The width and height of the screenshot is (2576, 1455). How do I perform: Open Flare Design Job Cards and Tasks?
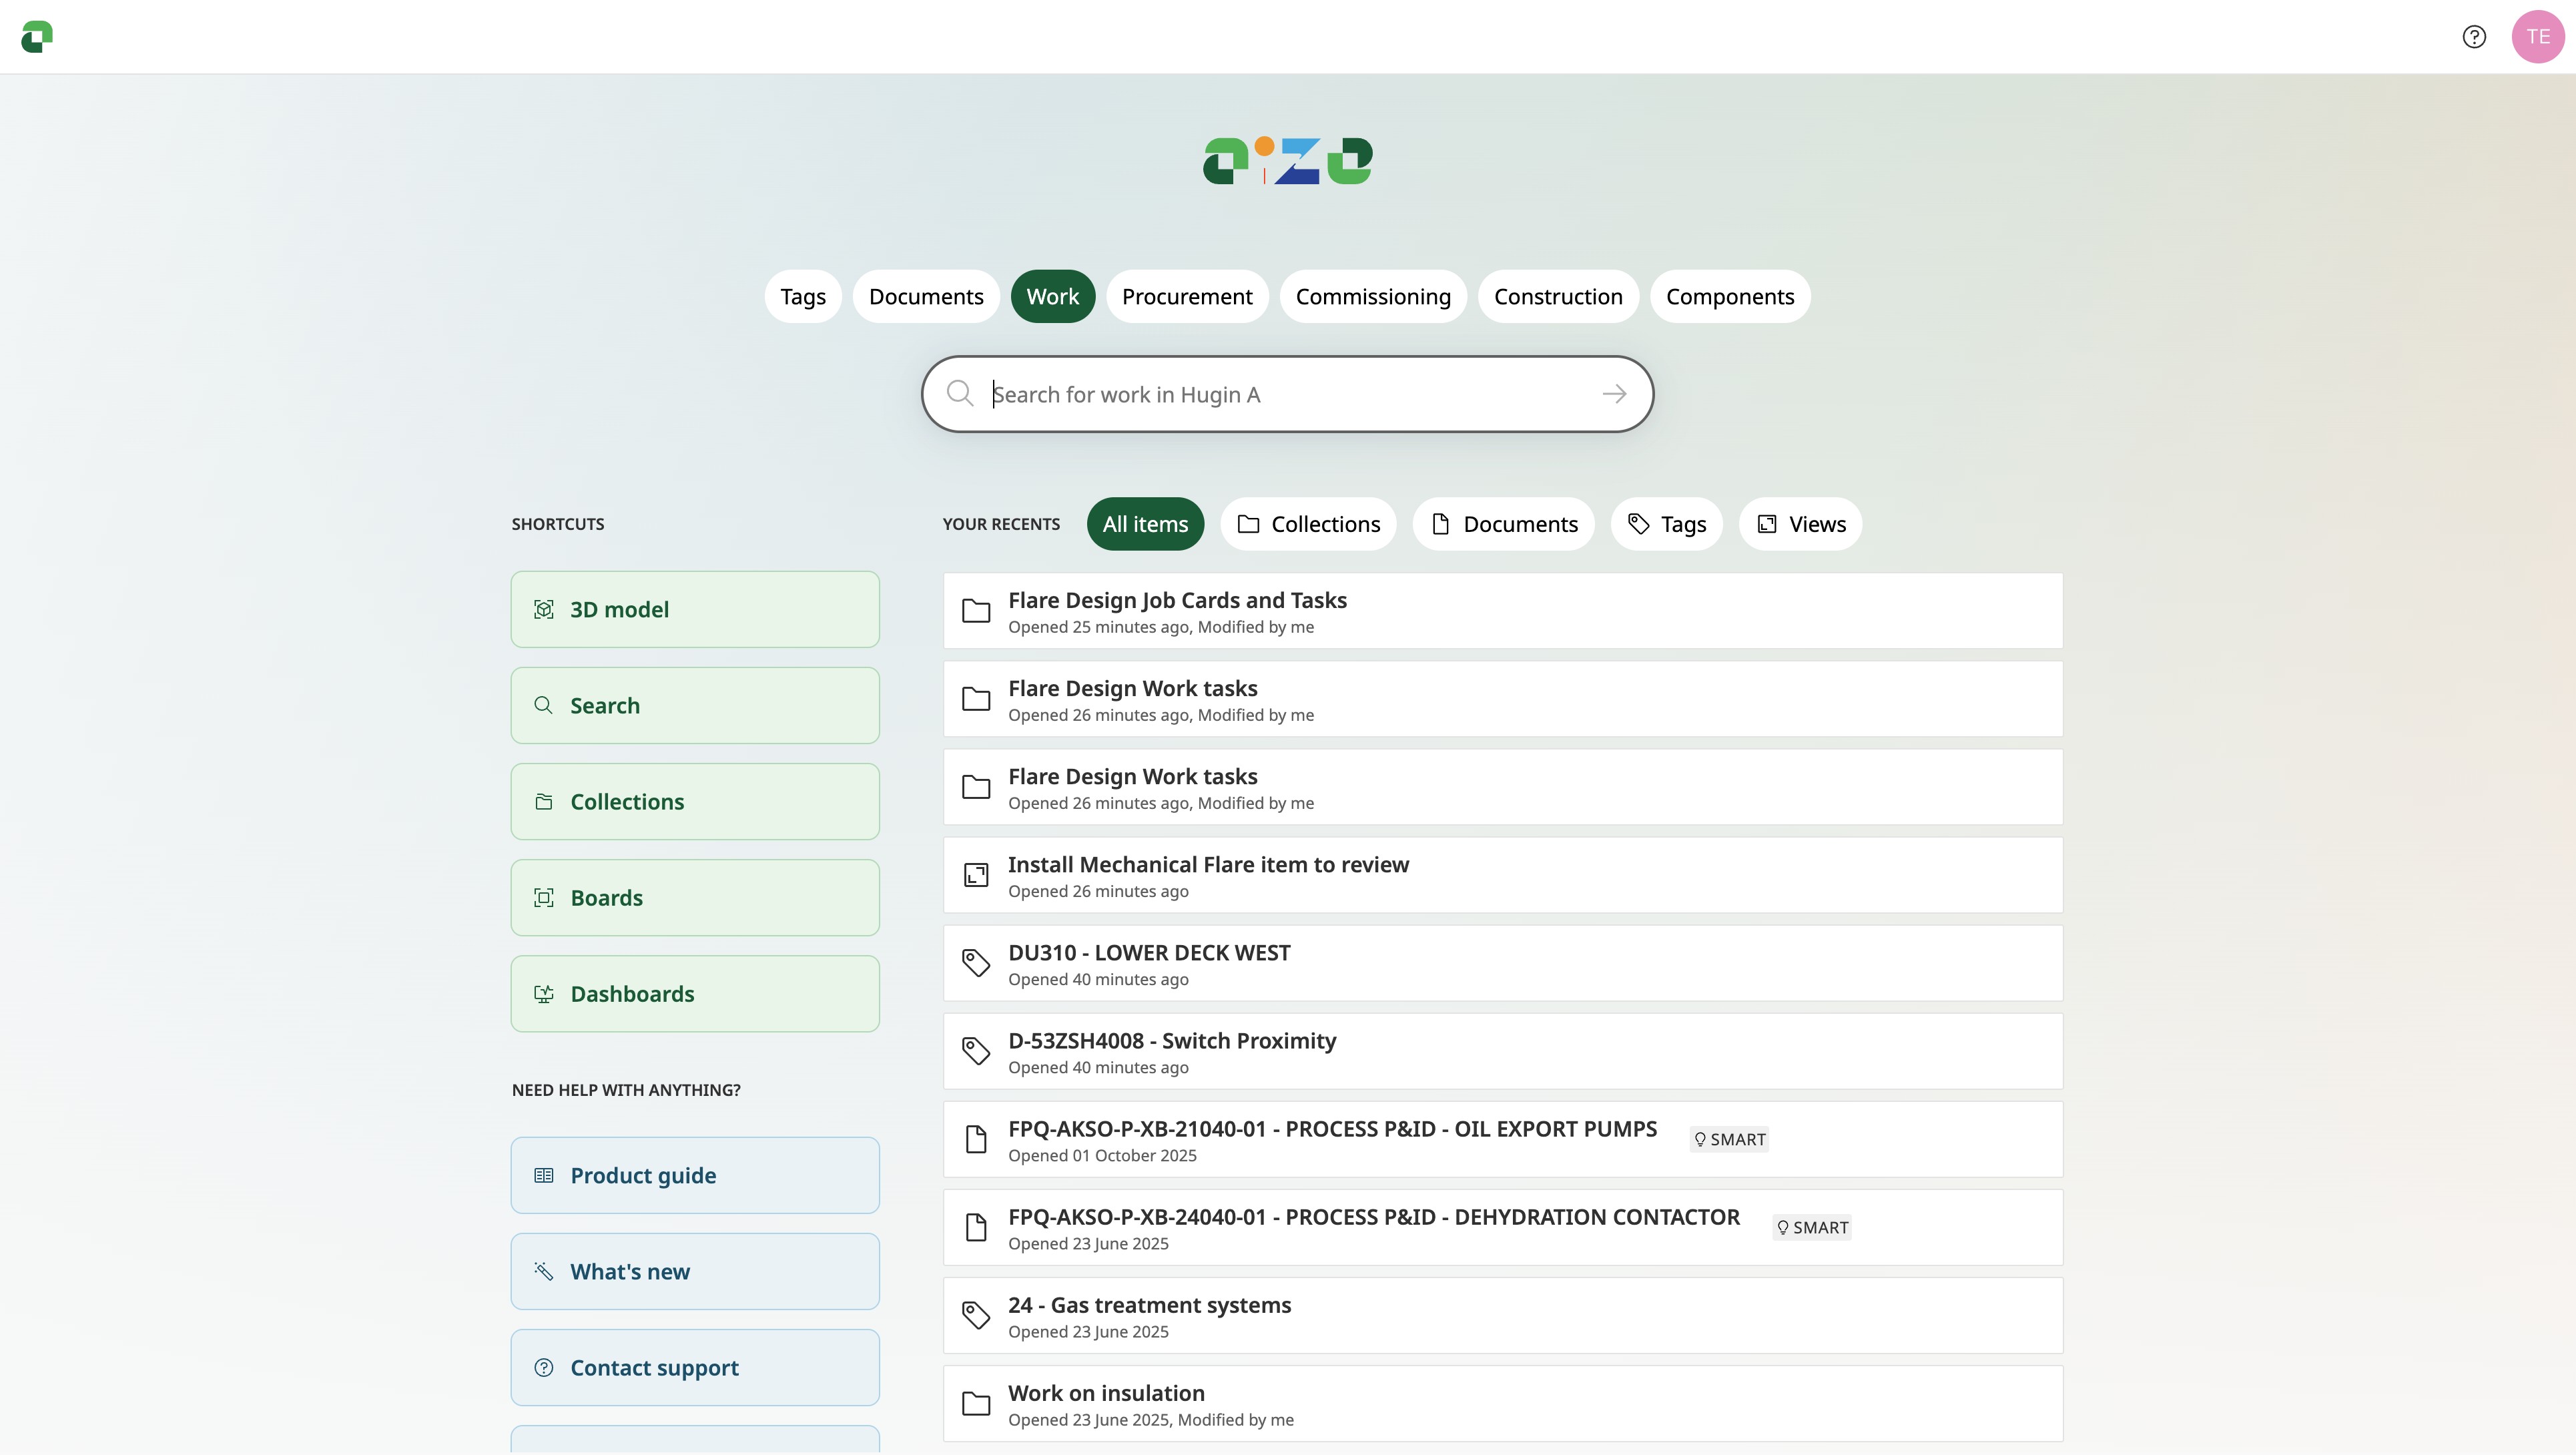tap(1176, 600)
